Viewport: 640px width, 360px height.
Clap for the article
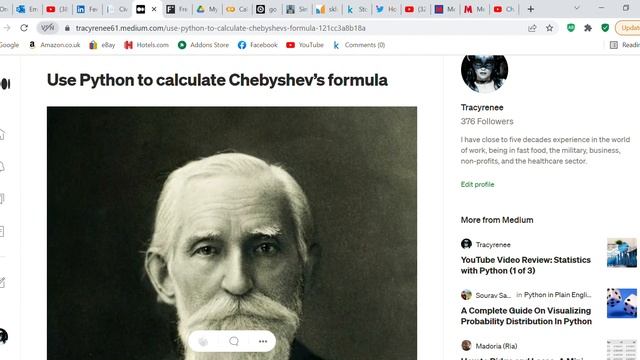pos(203,341)
